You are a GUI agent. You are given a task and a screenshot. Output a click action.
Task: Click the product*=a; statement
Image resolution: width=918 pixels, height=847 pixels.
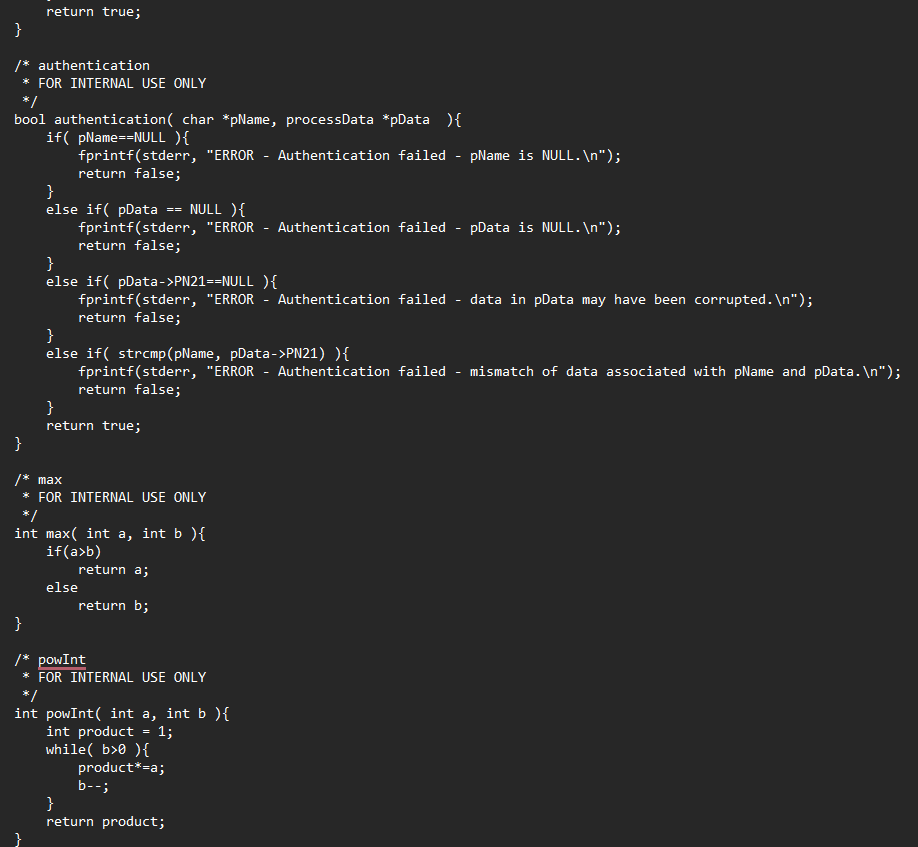[122, 767]
